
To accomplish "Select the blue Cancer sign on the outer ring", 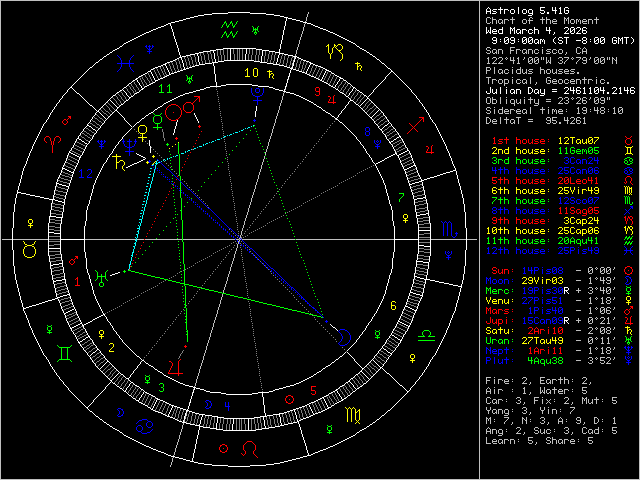I will tap(144, 427).
